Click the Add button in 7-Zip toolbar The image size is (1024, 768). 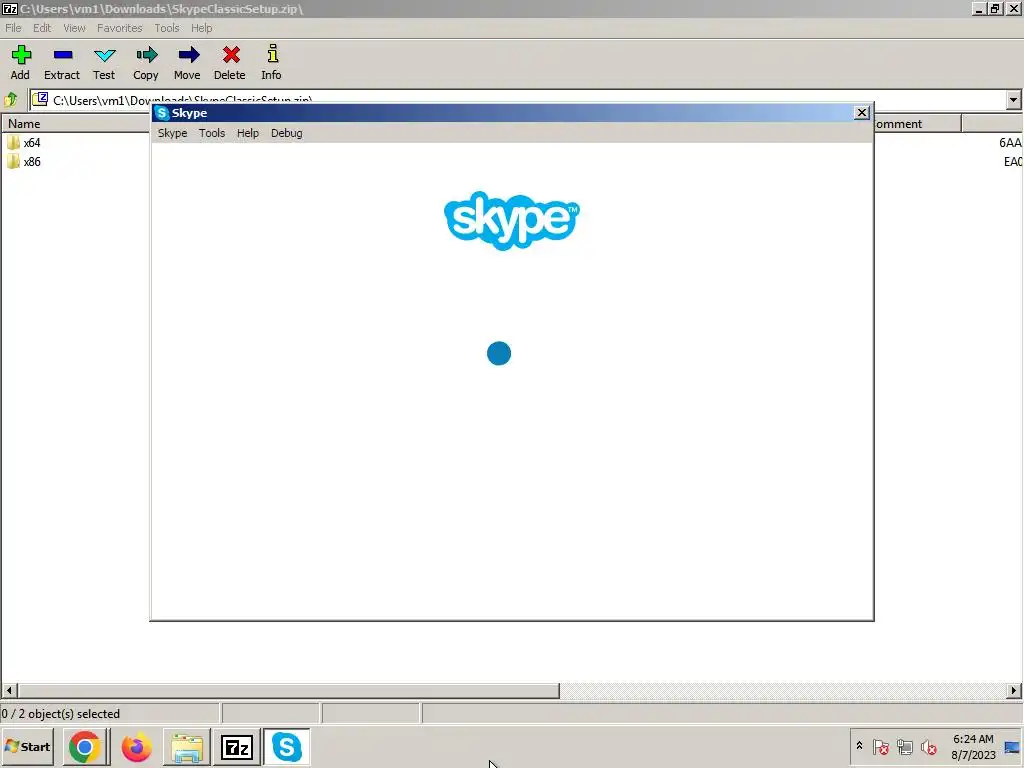[x=20, y=62]
